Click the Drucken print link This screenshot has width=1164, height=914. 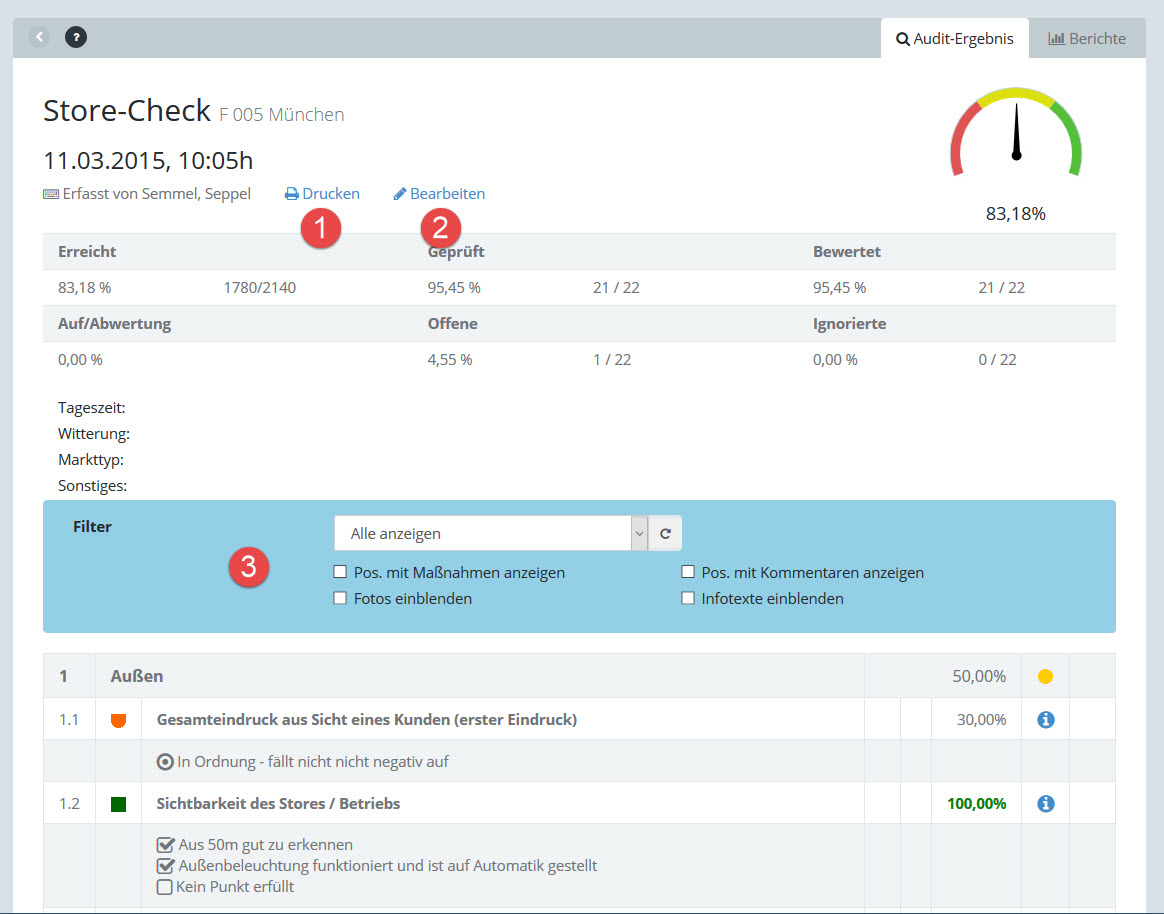point(322,194)
